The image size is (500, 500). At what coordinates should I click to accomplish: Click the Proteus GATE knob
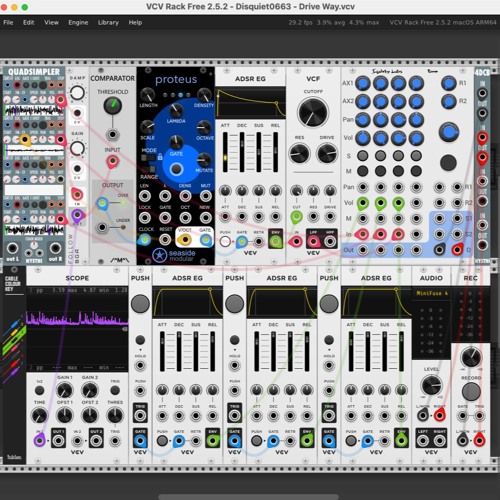point(176,143)
